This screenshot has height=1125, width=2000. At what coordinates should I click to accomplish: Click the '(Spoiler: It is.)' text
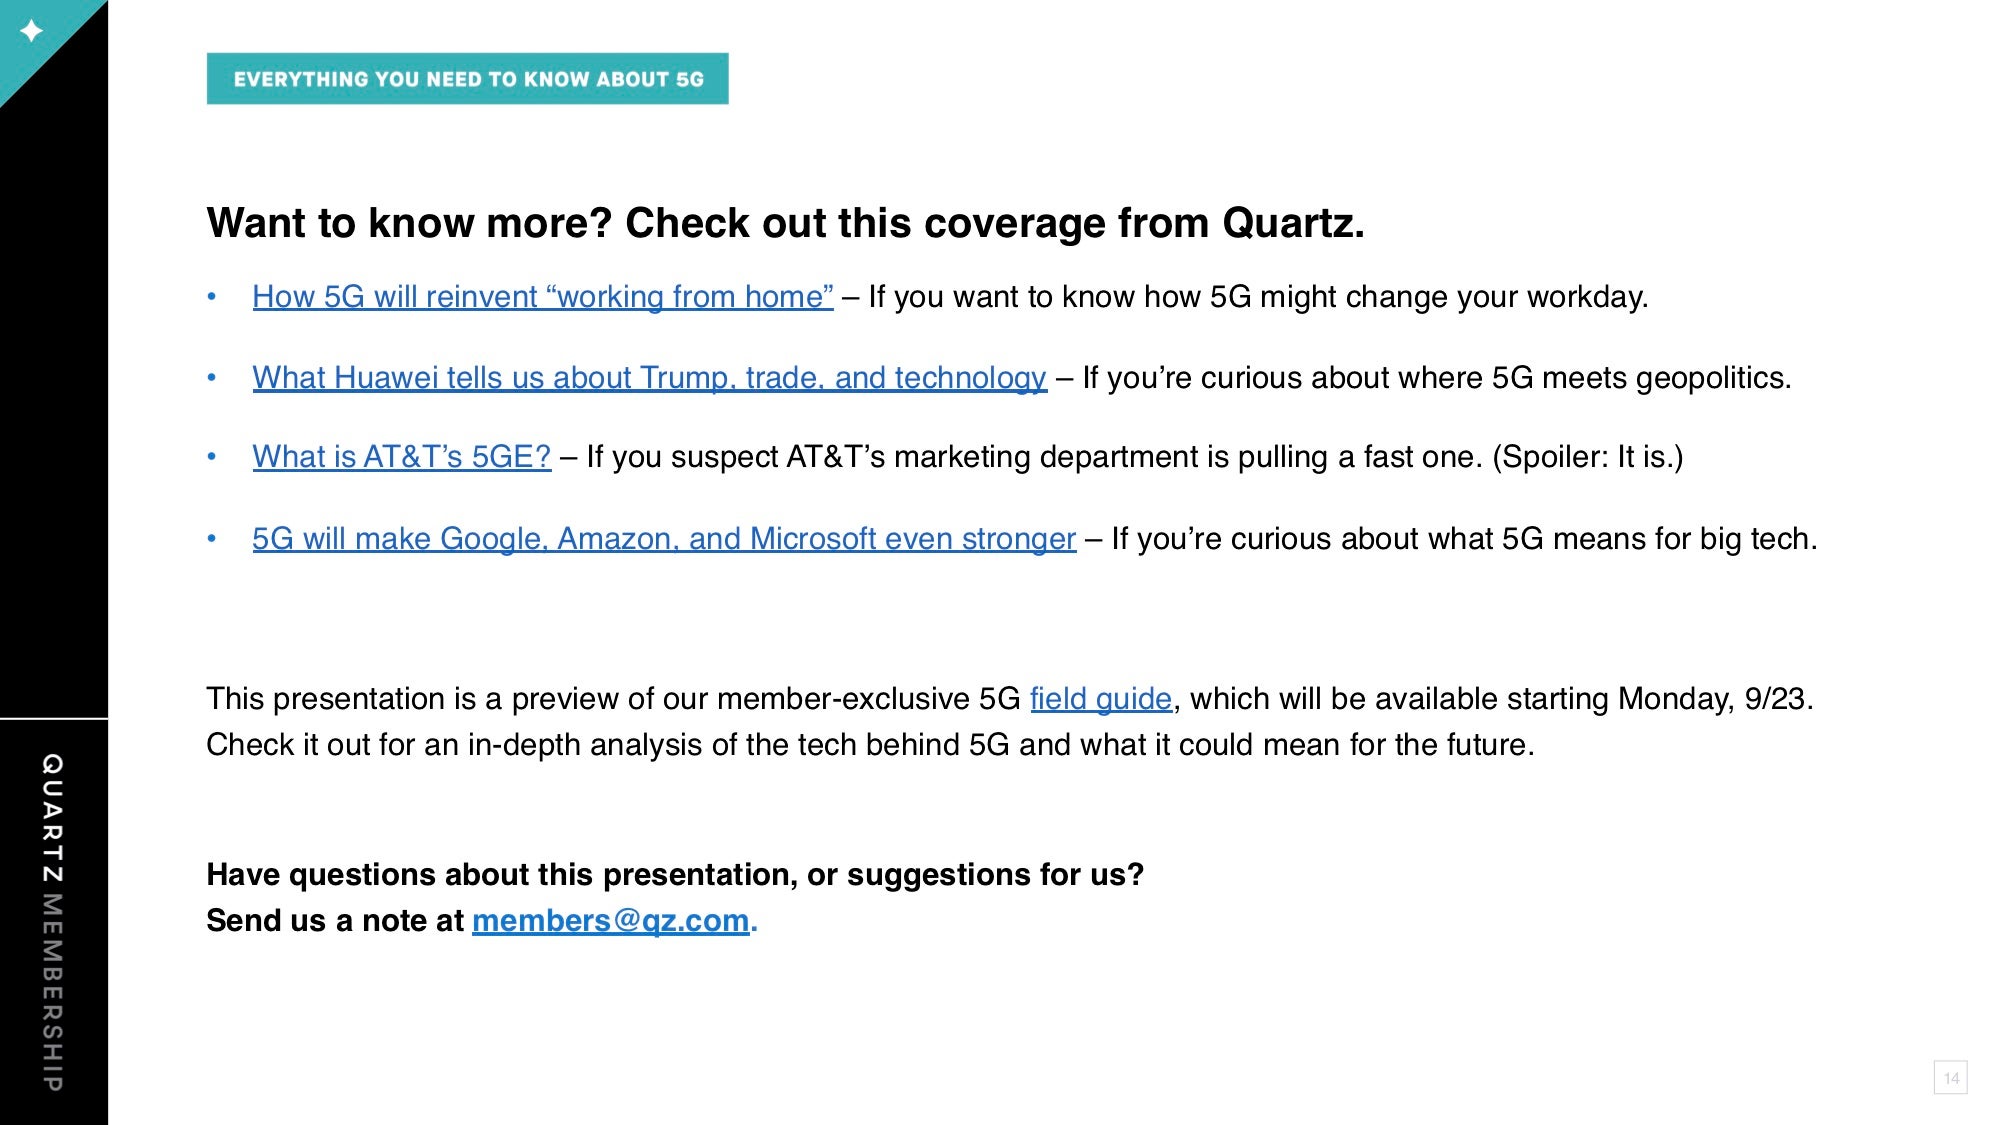pos(1588,457)
